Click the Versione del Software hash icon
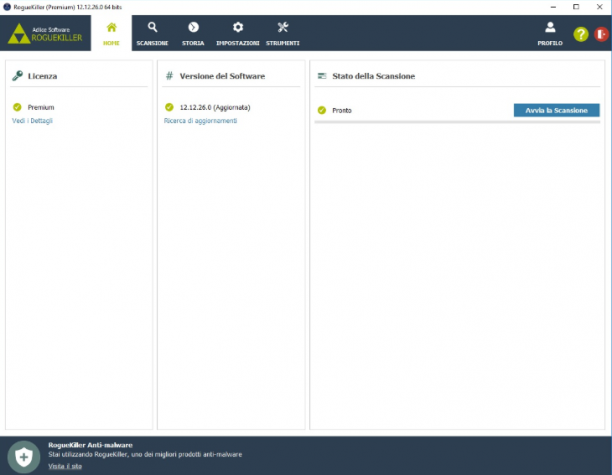Screen dimensions: 612x475 coord(169,76)
